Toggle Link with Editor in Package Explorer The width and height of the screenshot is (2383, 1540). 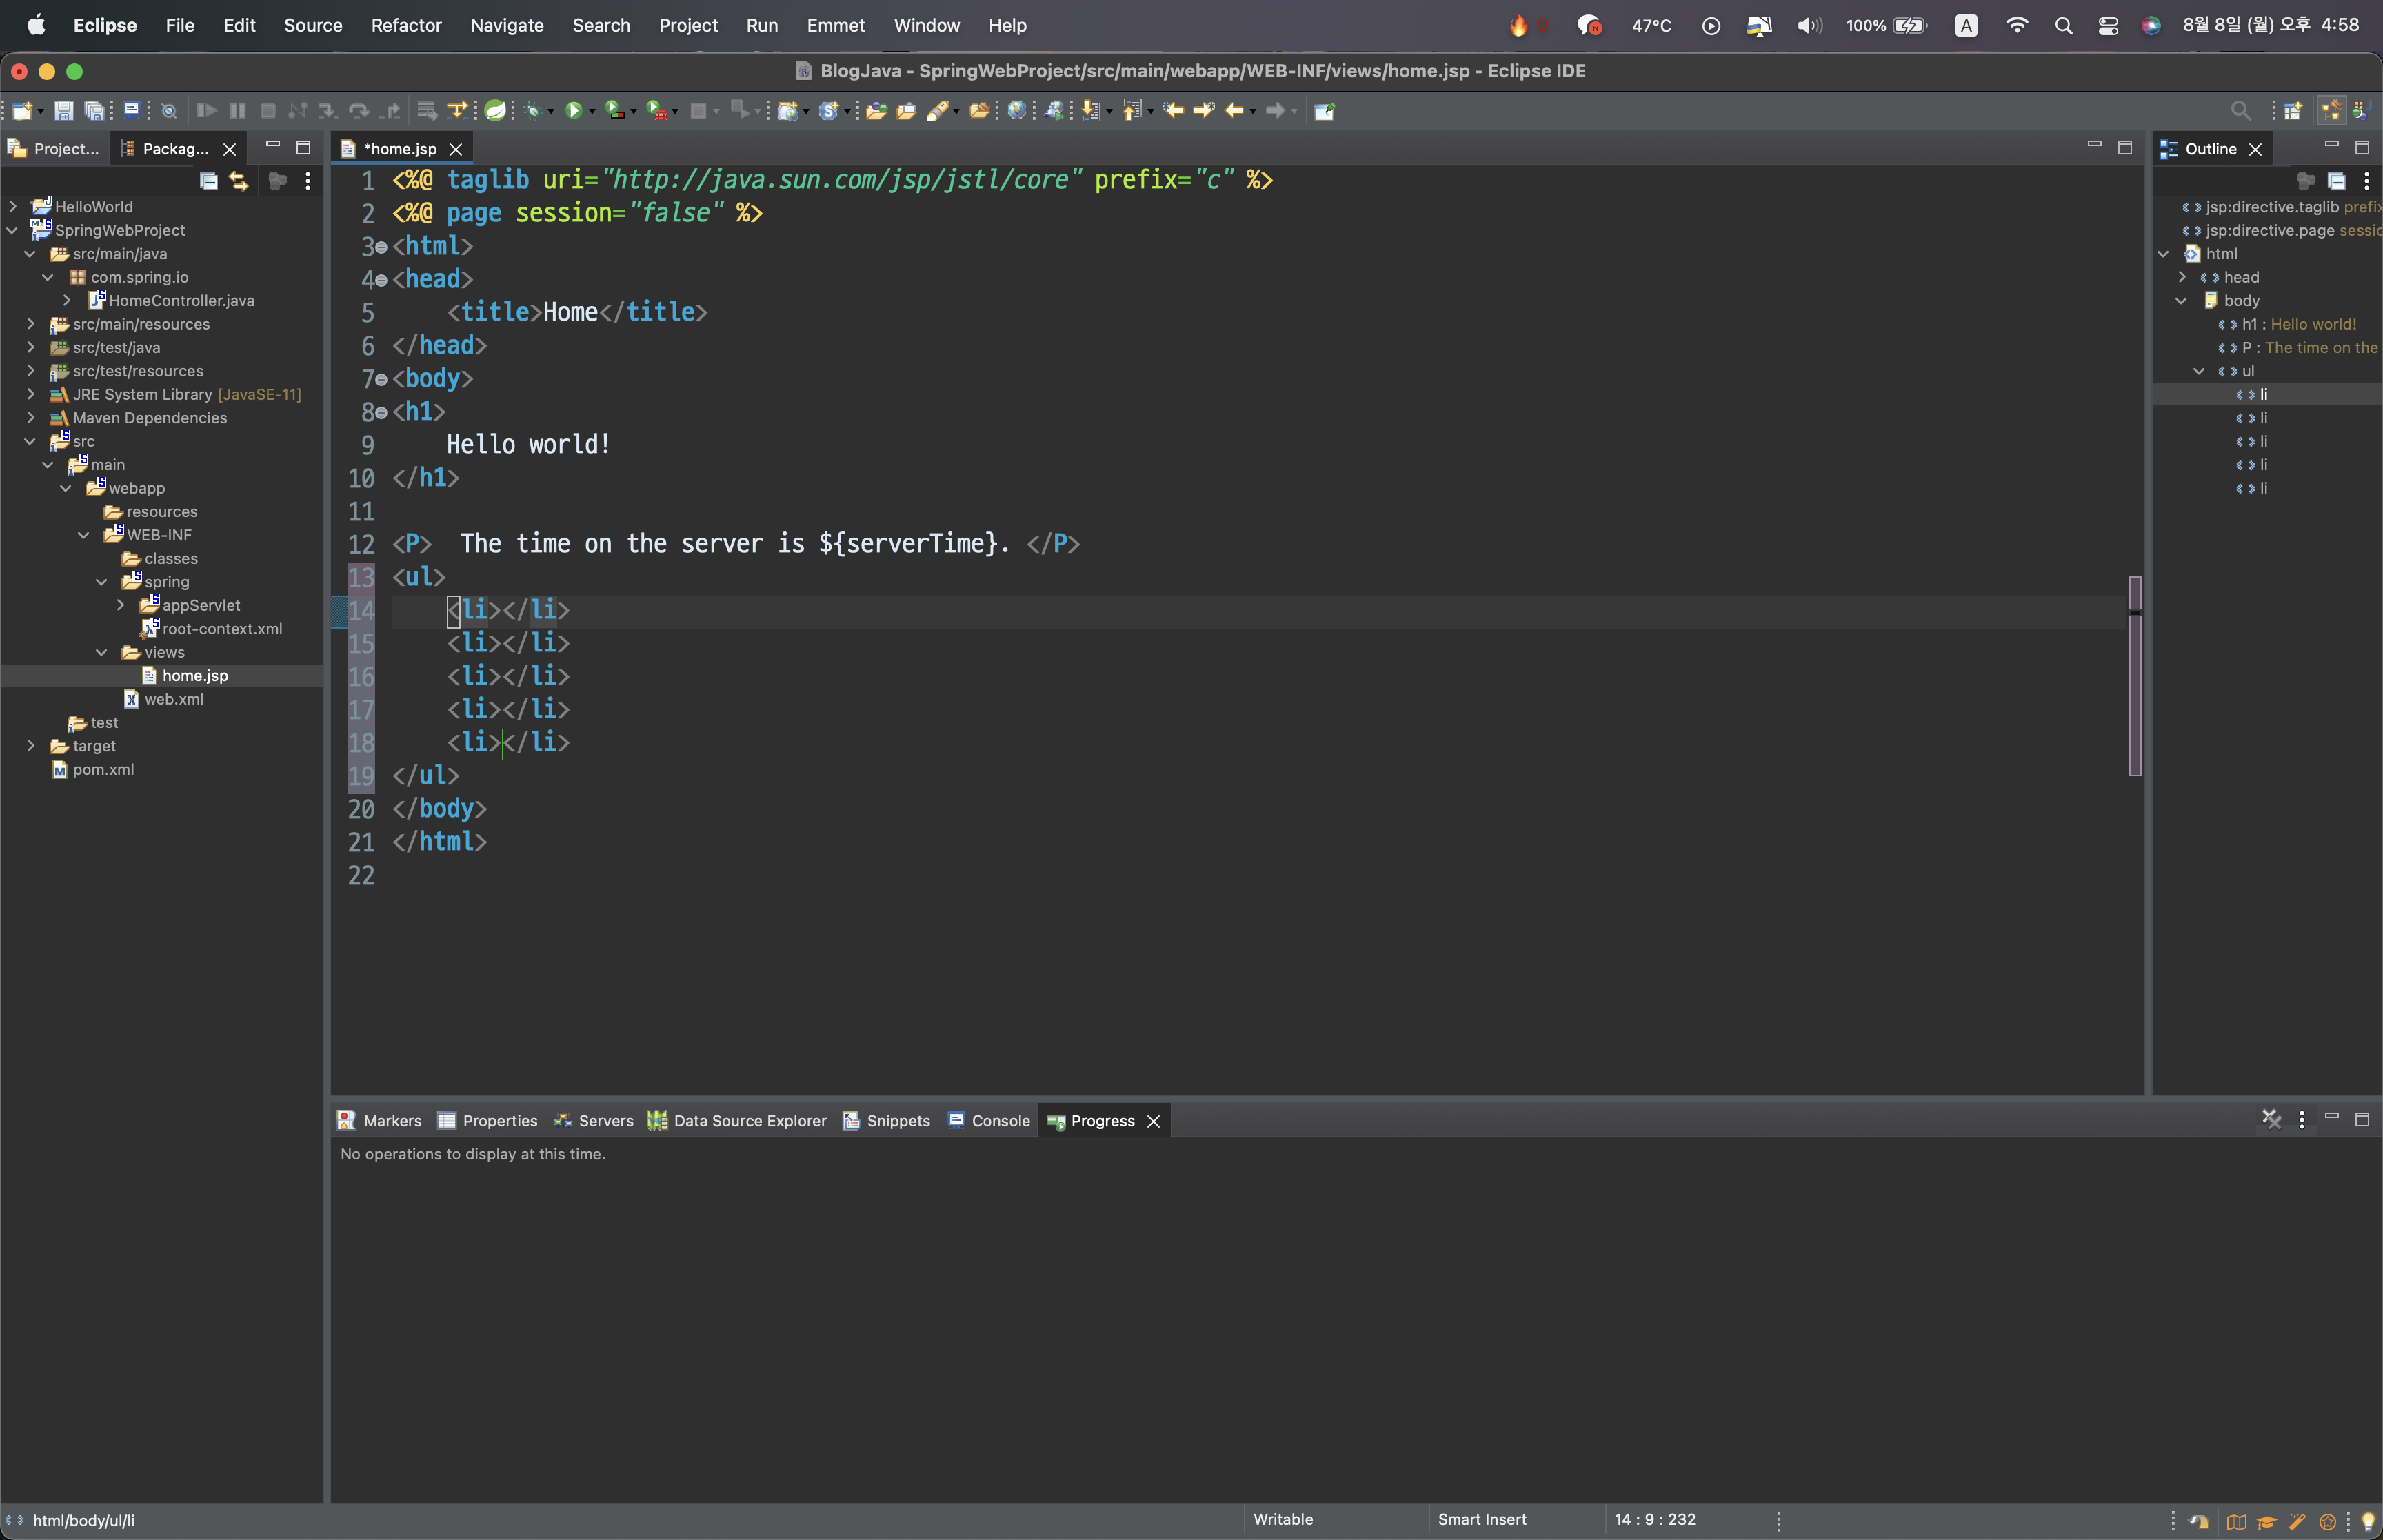tap(239, 181)
